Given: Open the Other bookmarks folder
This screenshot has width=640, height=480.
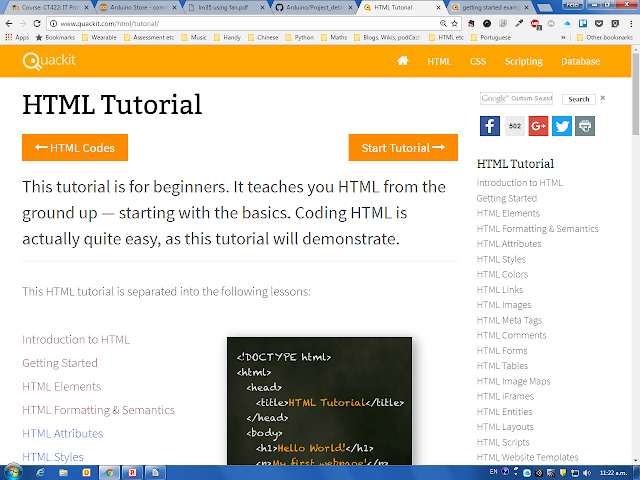Looking at the screenshot, I should pos(605,38).
